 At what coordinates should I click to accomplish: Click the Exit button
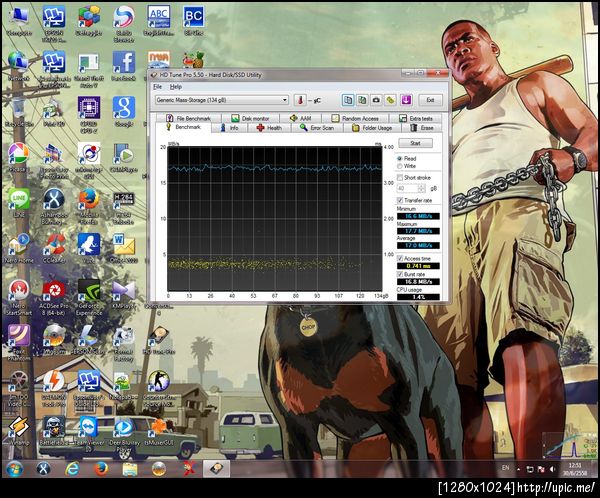click(x=430, y=100)
